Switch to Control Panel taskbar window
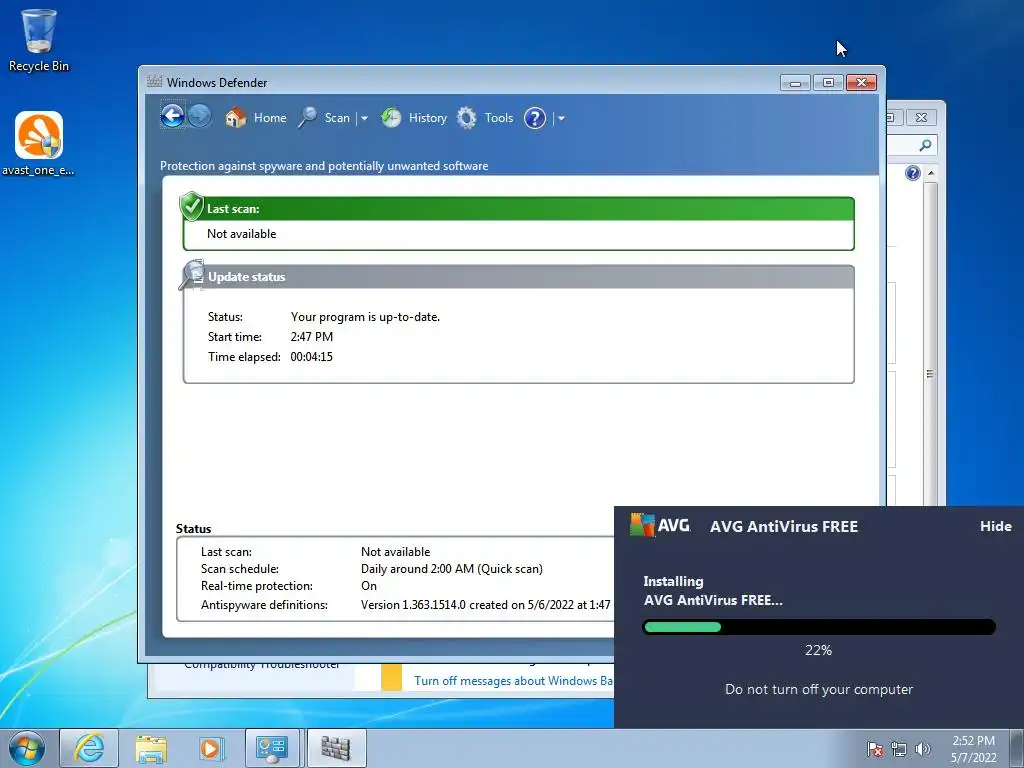The width and height of the screenshot is (1024, 768). coord(272,748)
